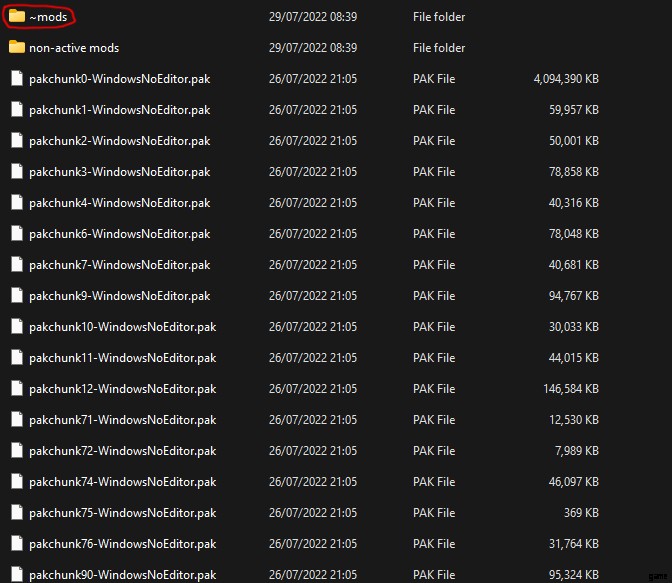Viewport: 672px width, 583px height.
Task: Select pakchunk90-WindowsNoEditor.pak at the bottom
Action: tap(122, 574)
